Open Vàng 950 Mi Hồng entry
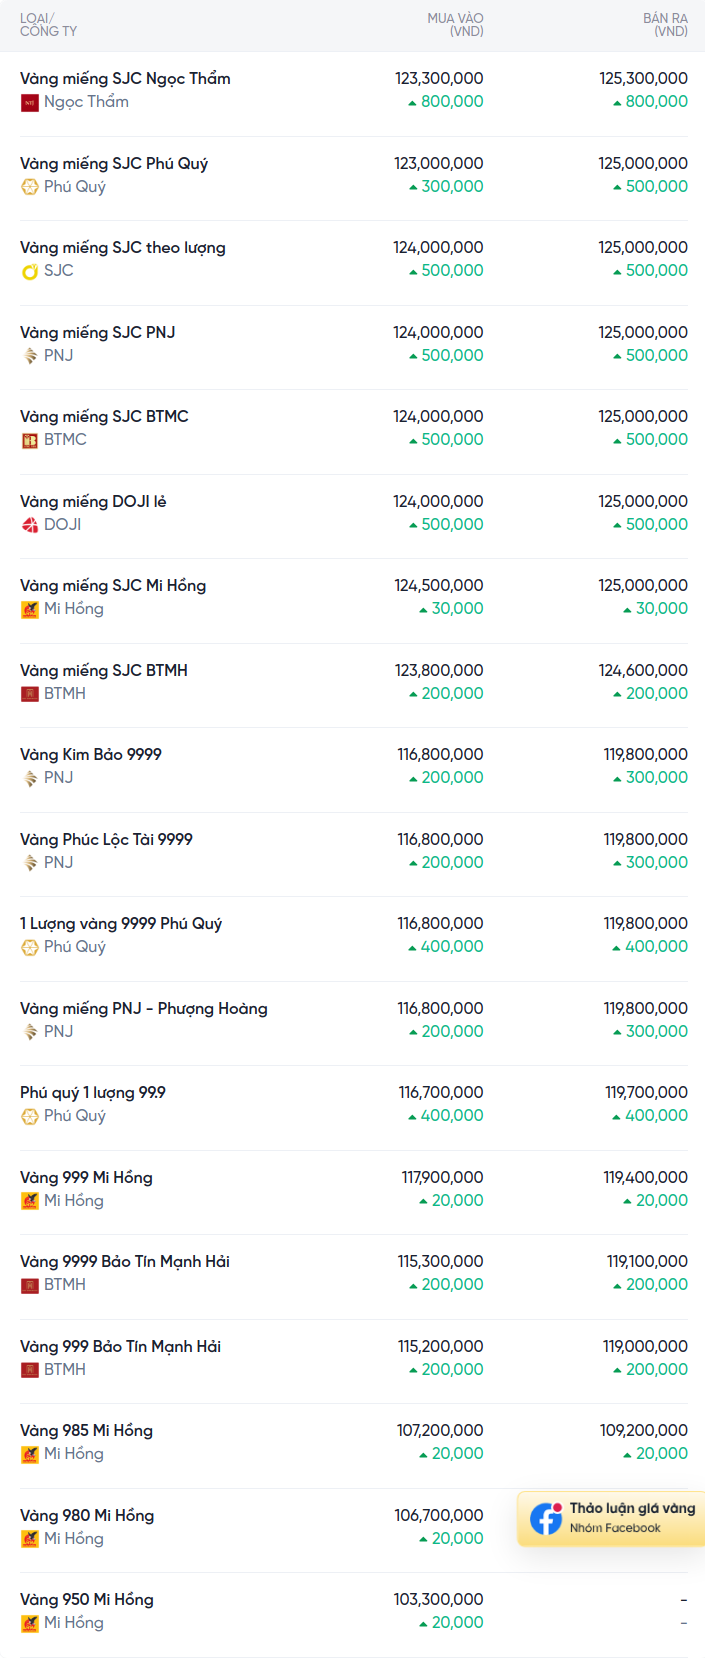The height and width of the screenshot is (1658, 705). (87, 1600)
